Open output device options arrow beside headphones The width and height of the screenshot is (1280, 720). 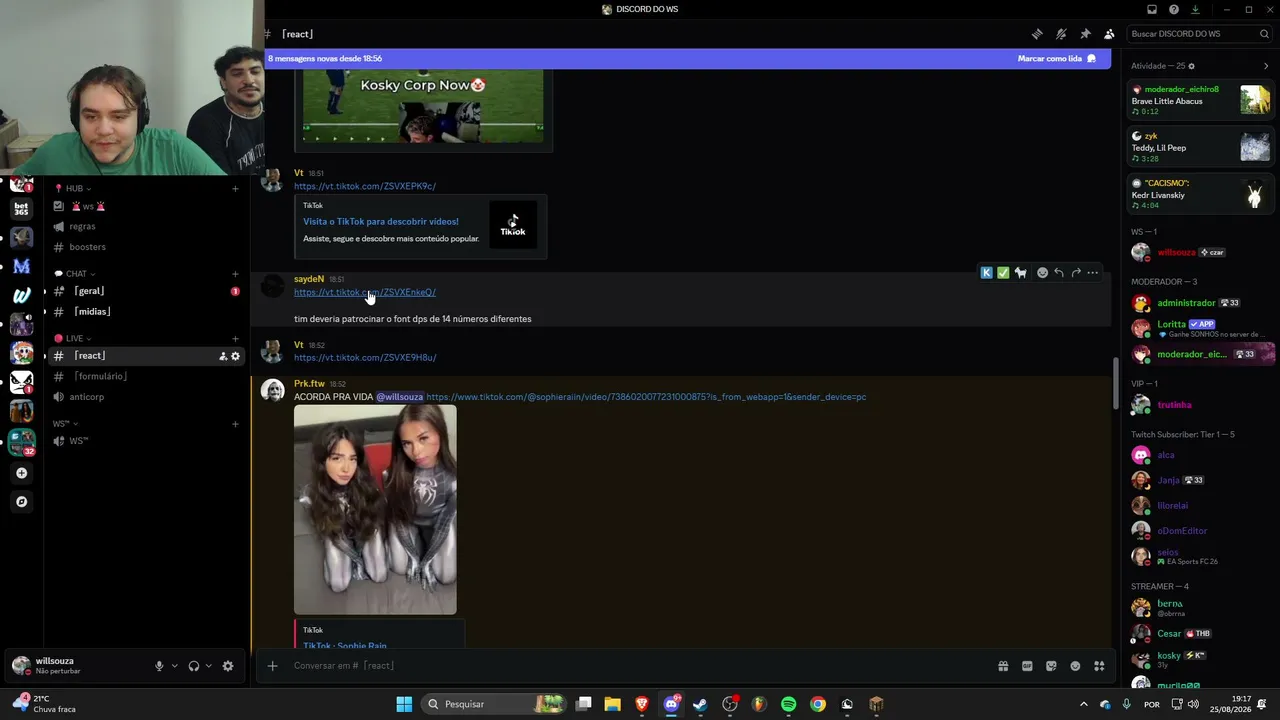point(208,666)
